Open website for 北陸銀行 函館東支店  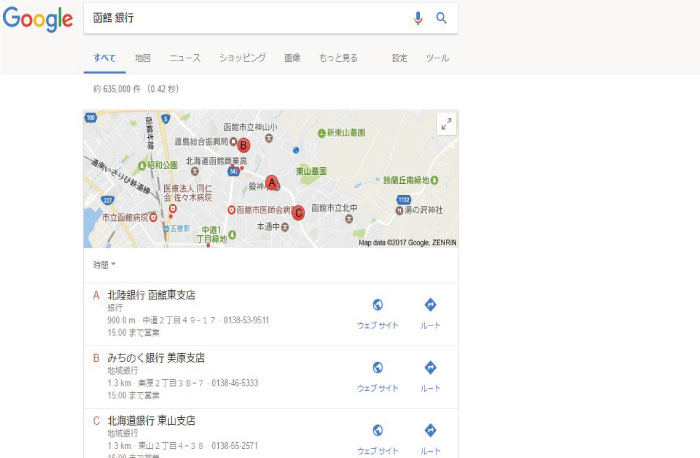point(378,314)
